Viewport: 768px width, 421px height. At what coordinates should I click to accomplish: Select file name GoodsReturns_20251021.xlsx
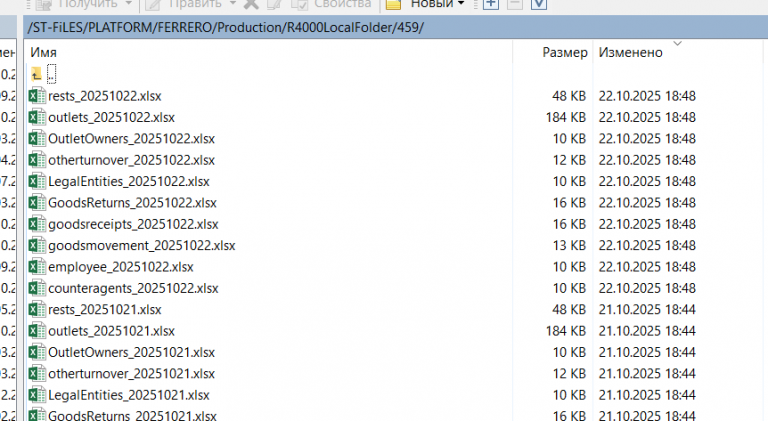coord(132,416)
